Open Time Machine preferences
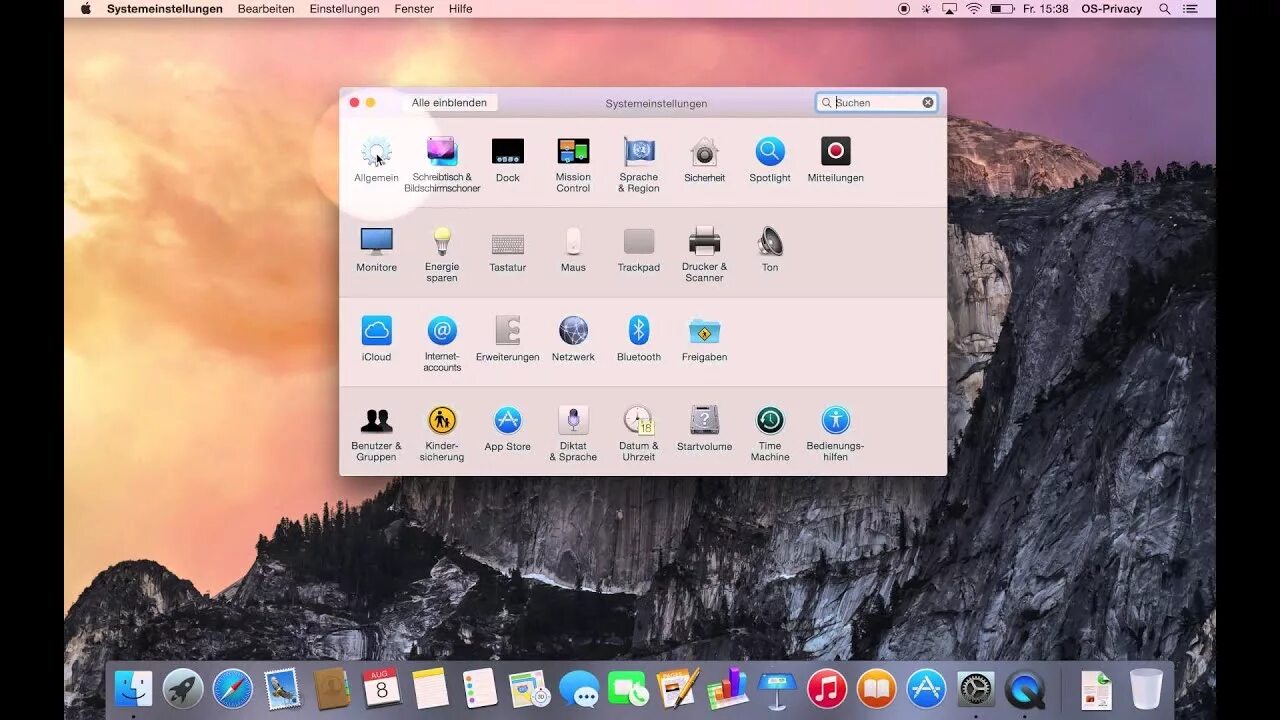The image size is (1280, 720). click(x=770, y=434)
